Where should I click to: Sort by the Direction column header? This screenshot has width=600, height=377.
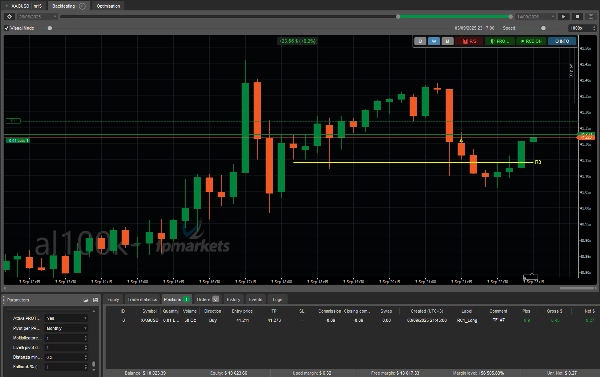click(x=212, y=311)
